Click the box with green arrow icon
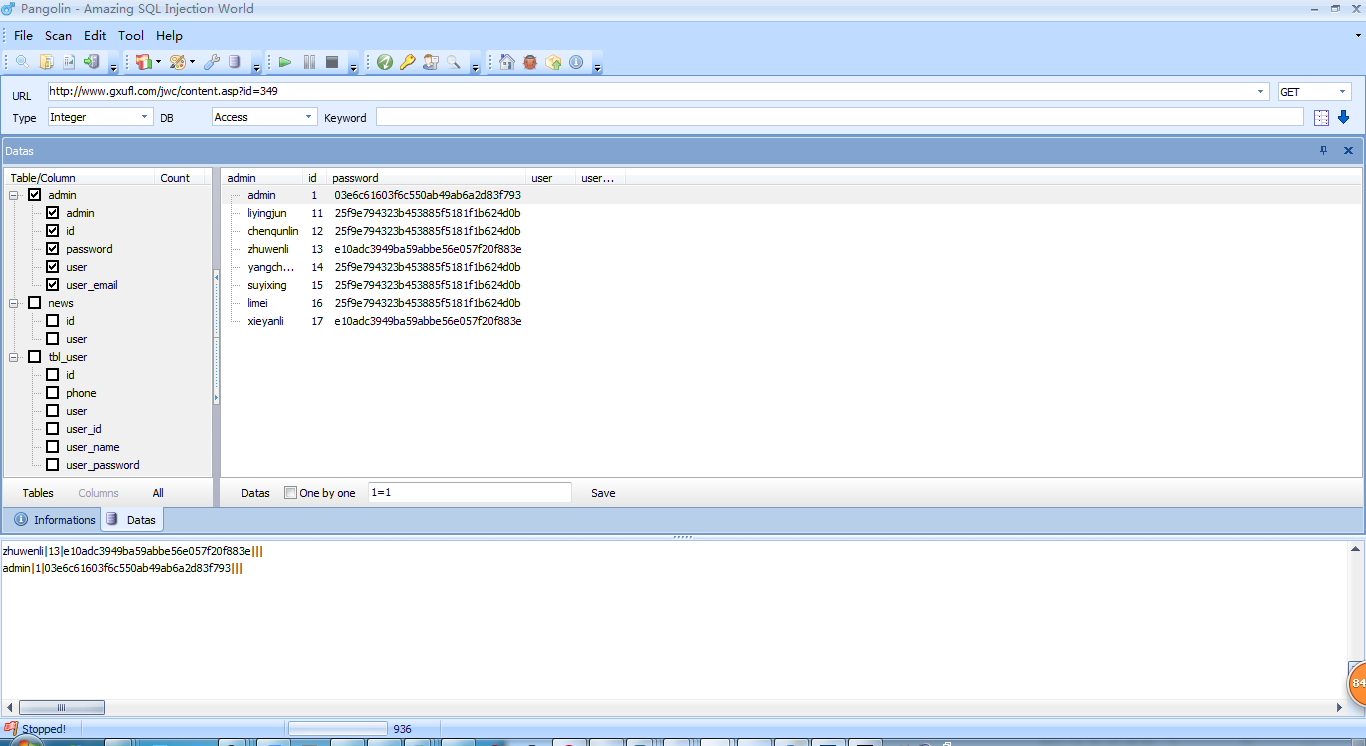 (553, 62)
